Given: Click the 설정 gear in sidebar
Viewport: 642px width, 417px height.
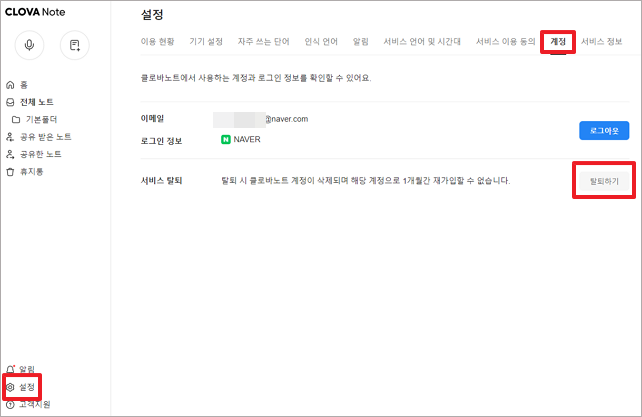Looking at the screenshot, I should coord(25,387).
